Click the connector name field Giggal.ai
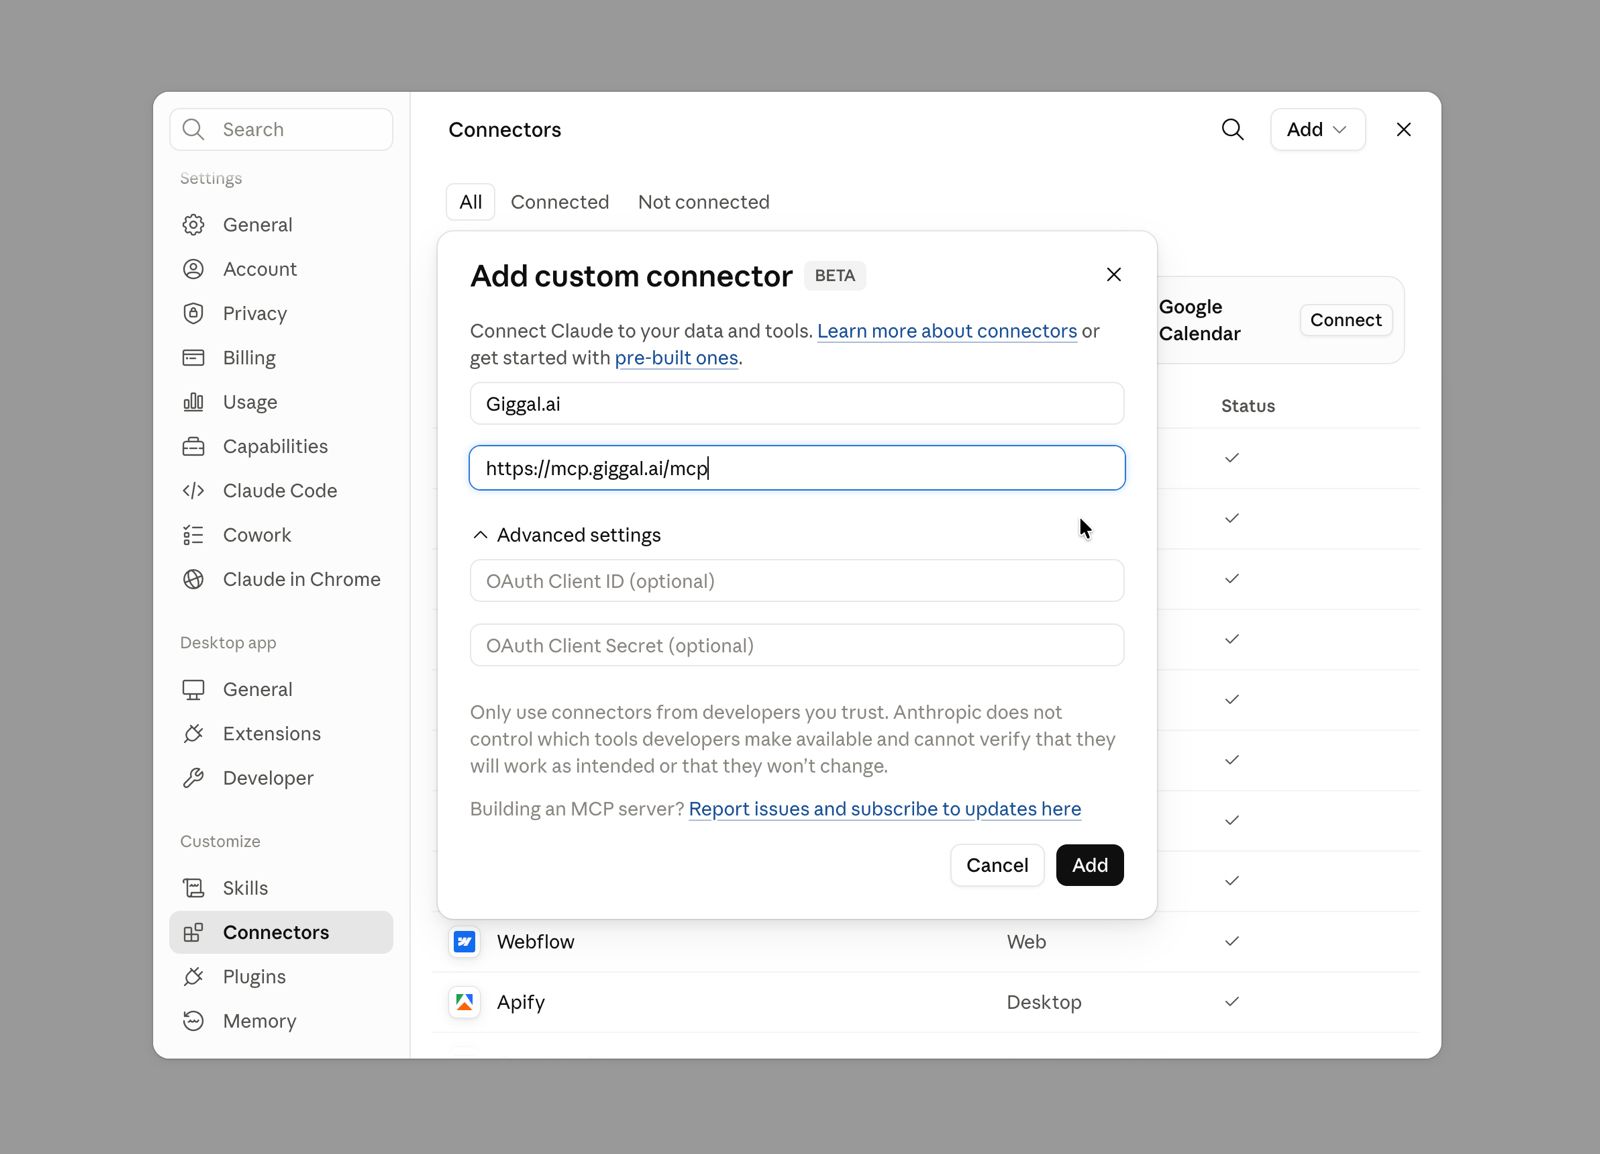The image size is (1600, 1154). click(797, 404)
